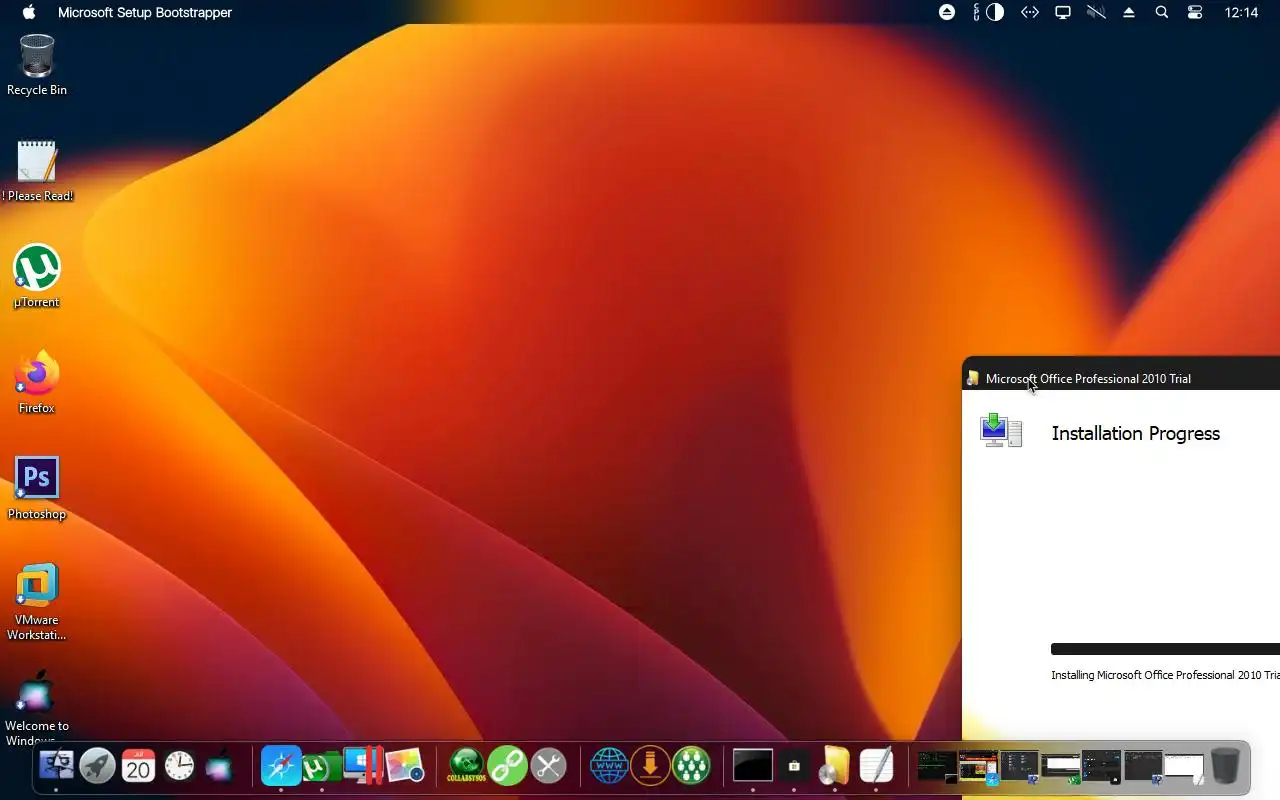Open Finder in the dock
The height and width of the screenshot is (800, 1280).
pos(56,766)
